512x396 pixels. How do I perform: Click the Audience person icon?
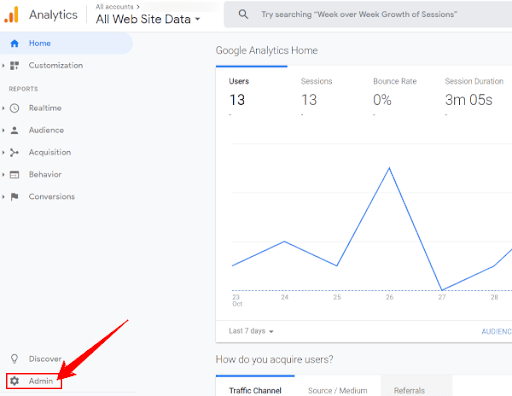[x=14, y=130]
